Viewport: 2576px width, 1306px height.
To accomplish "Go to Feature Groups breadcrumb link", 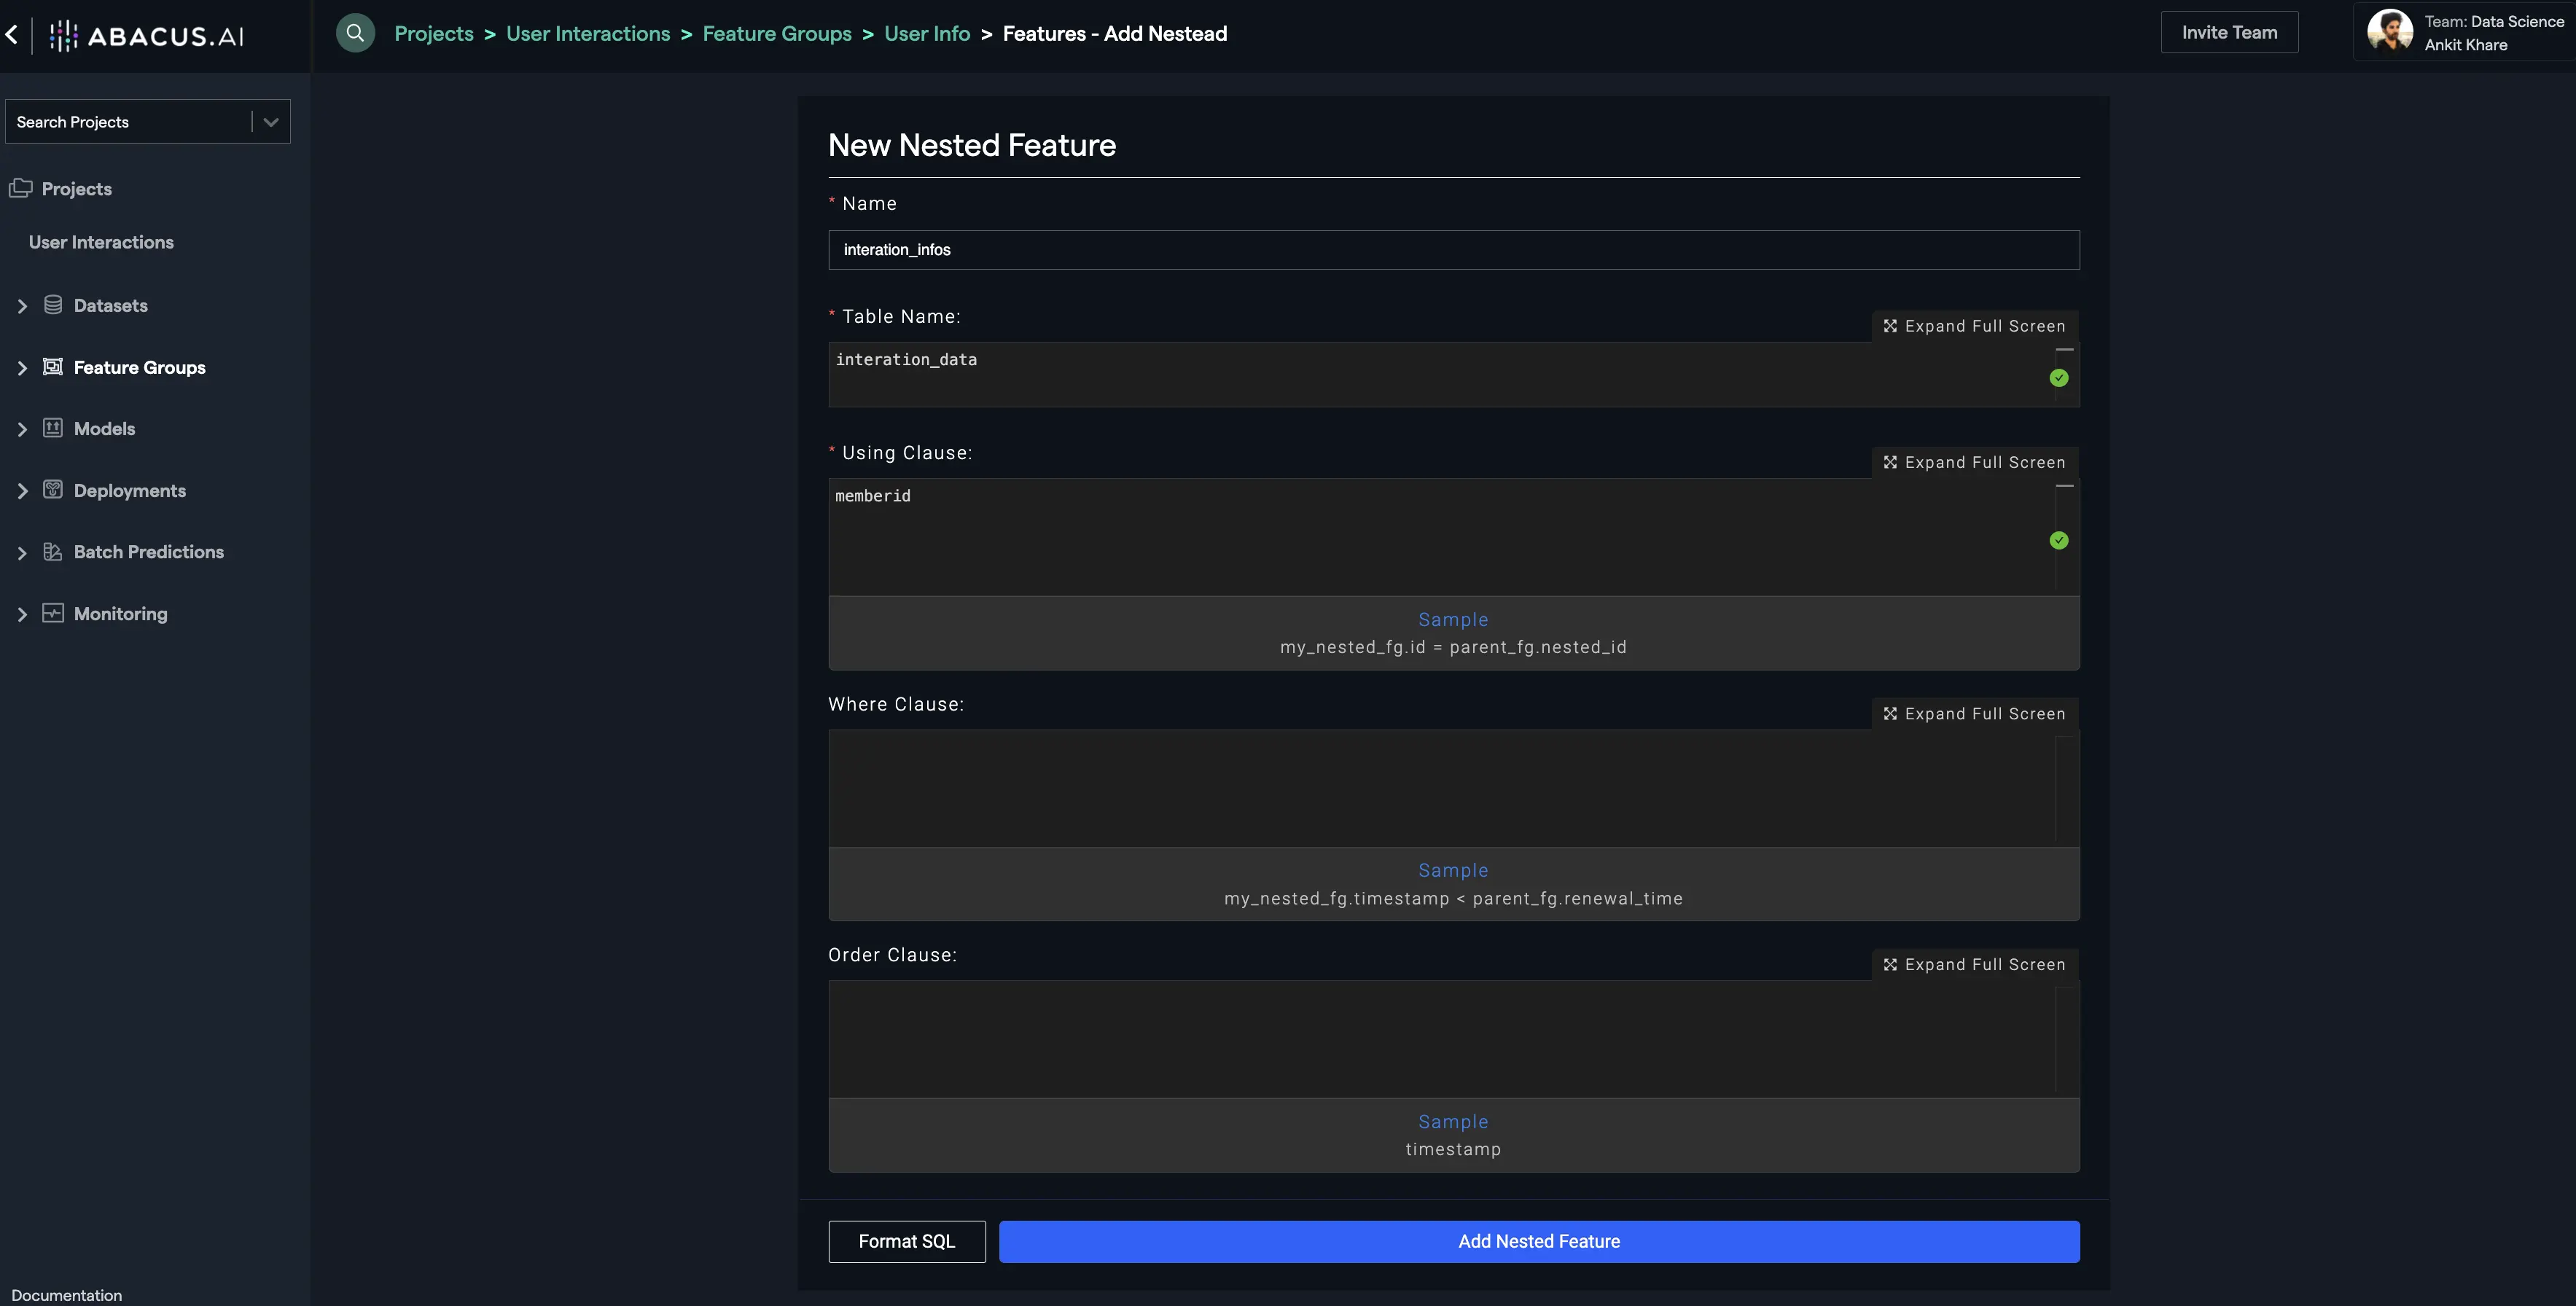I will 776,33.
